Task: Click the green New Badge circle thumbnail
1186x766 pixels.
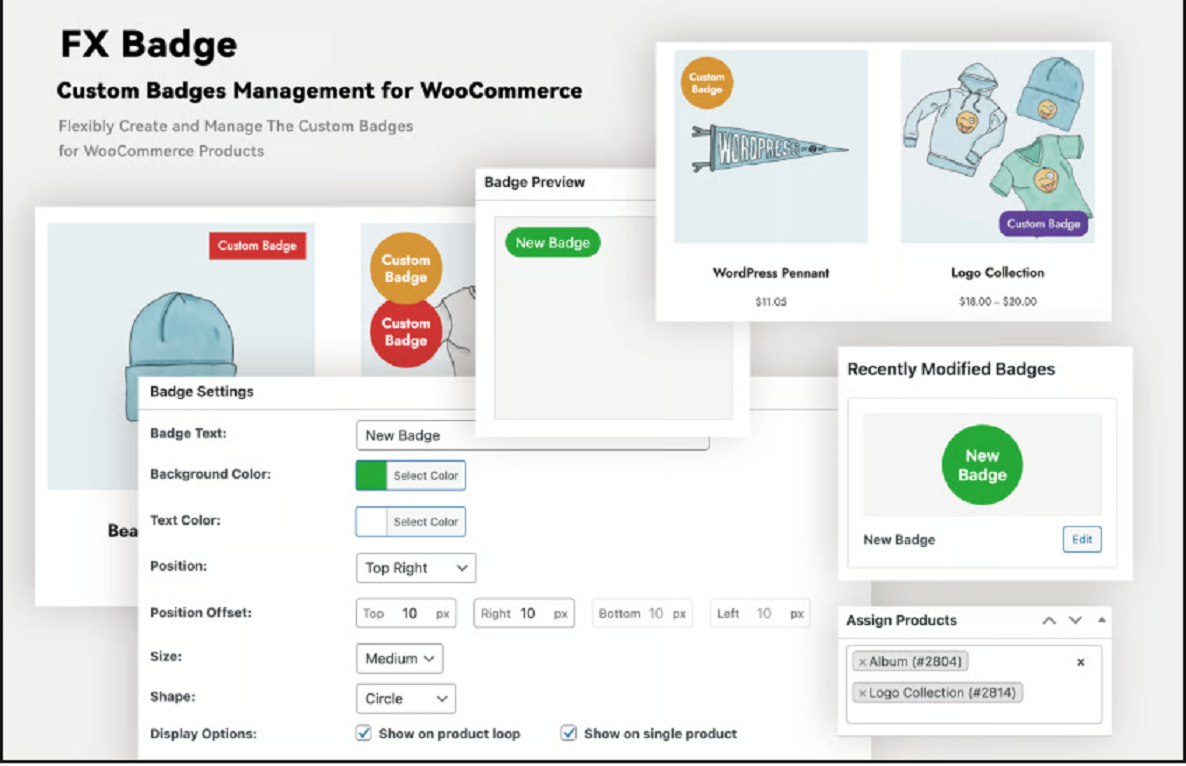Action: (x=981, y=465)
